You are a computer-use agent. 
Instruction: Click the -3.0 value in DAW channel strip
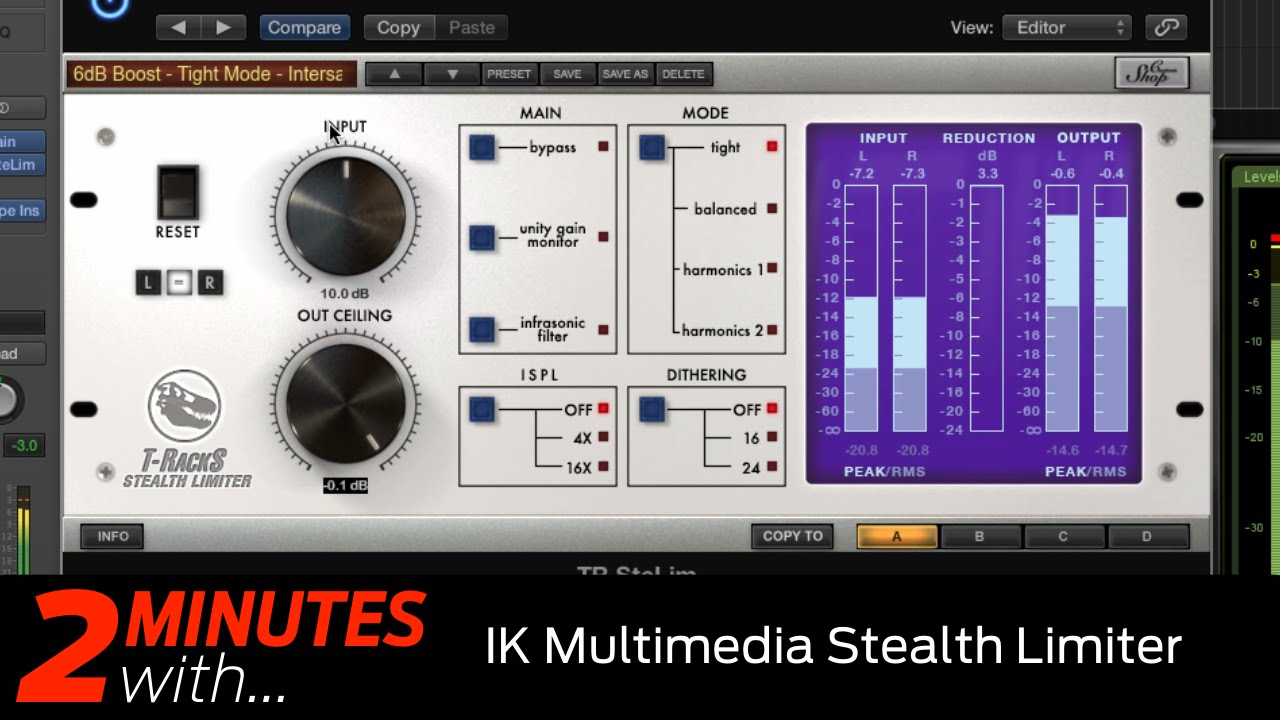[23, 445]
